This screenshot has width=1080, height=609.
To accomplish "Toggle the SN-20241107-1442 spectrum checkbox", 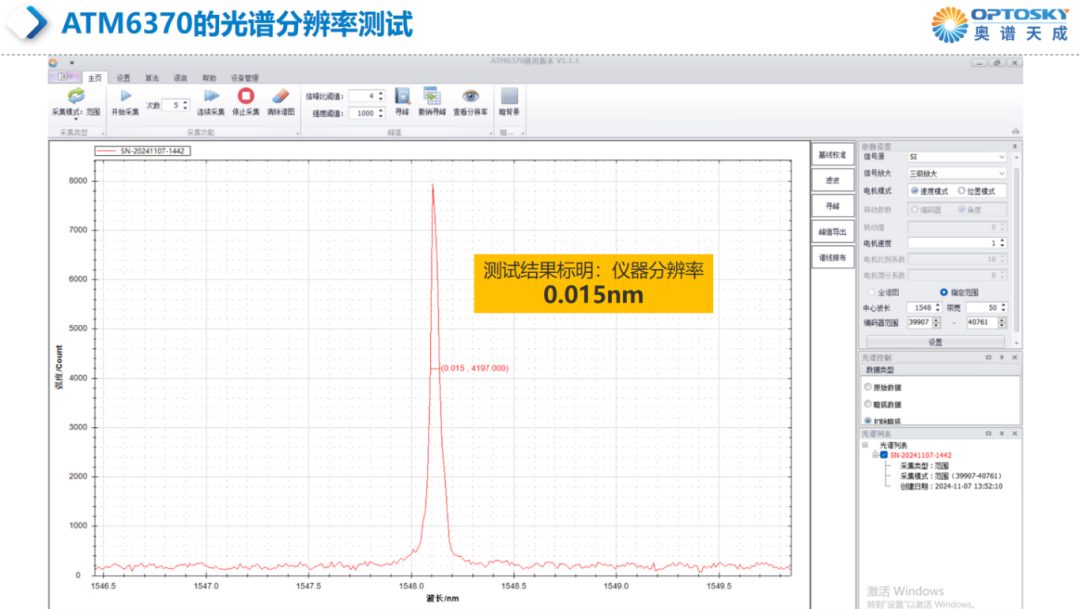I will pyautogui.click(x=884, y=455).
